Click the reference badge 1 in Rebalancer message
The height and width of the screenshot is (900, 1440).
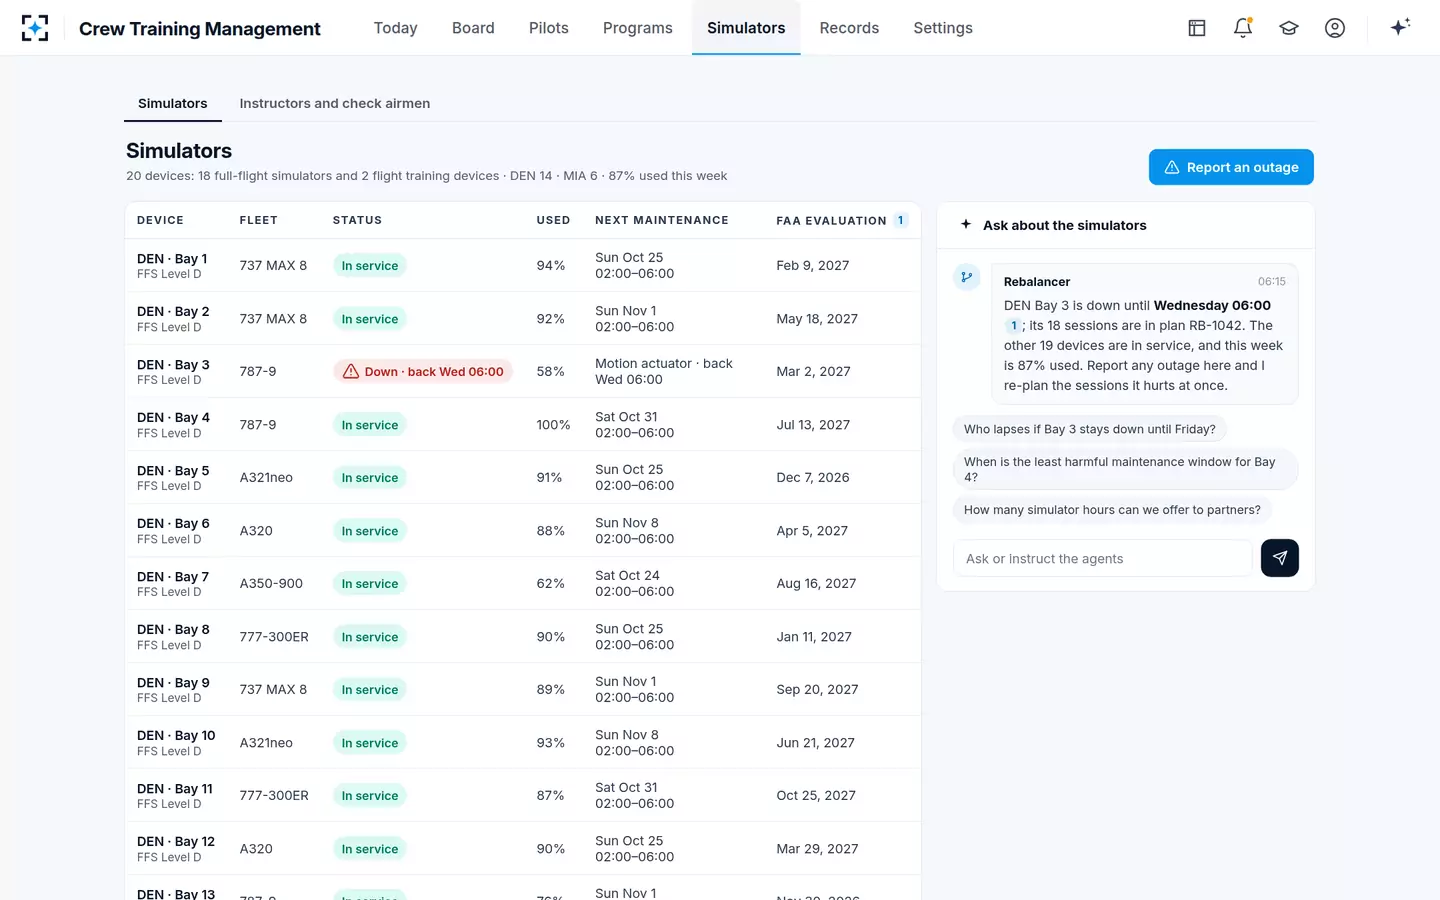click(x=1013, y=325)
